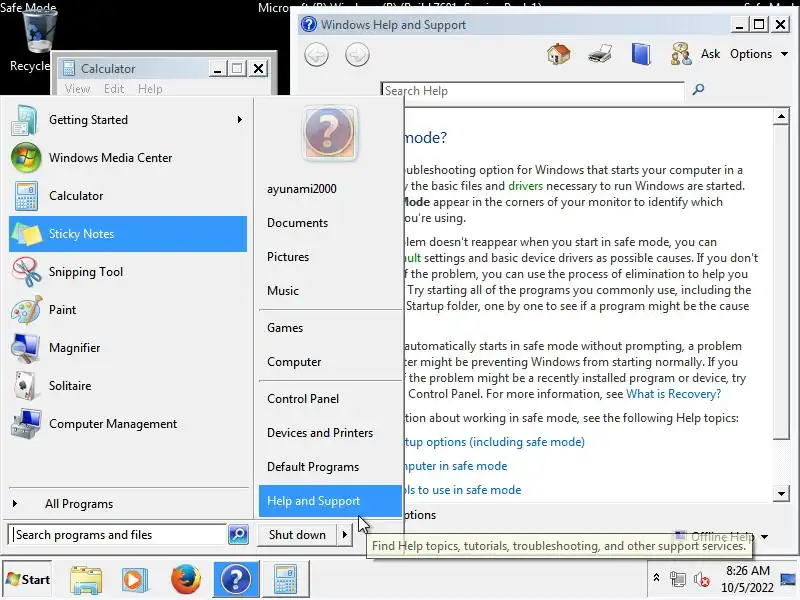Open Windows Explorer from taskbar
800x600 pixels.
pyautogui.click(x=86, y=580)
